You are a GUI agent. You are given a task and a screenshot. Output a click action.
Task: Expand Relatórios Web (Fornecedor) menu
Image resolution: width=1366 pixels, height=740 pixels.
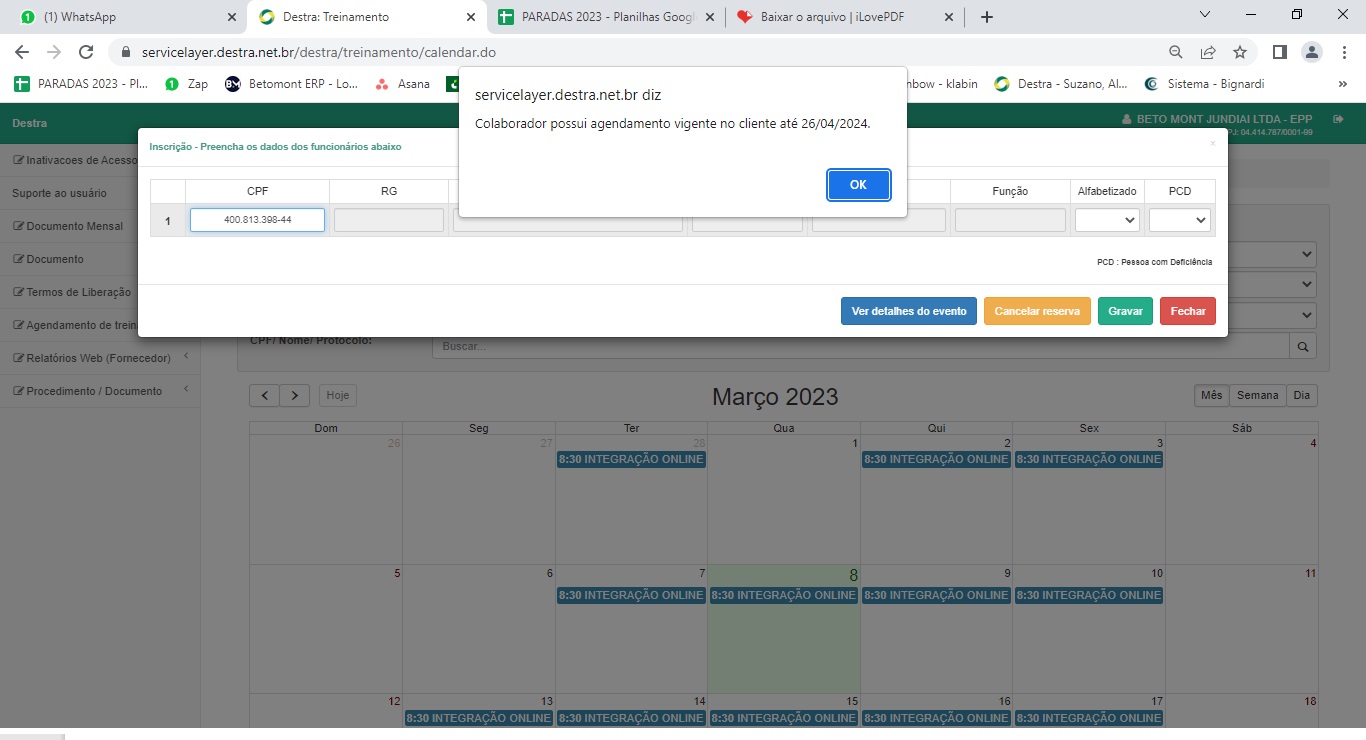[98, 358]
